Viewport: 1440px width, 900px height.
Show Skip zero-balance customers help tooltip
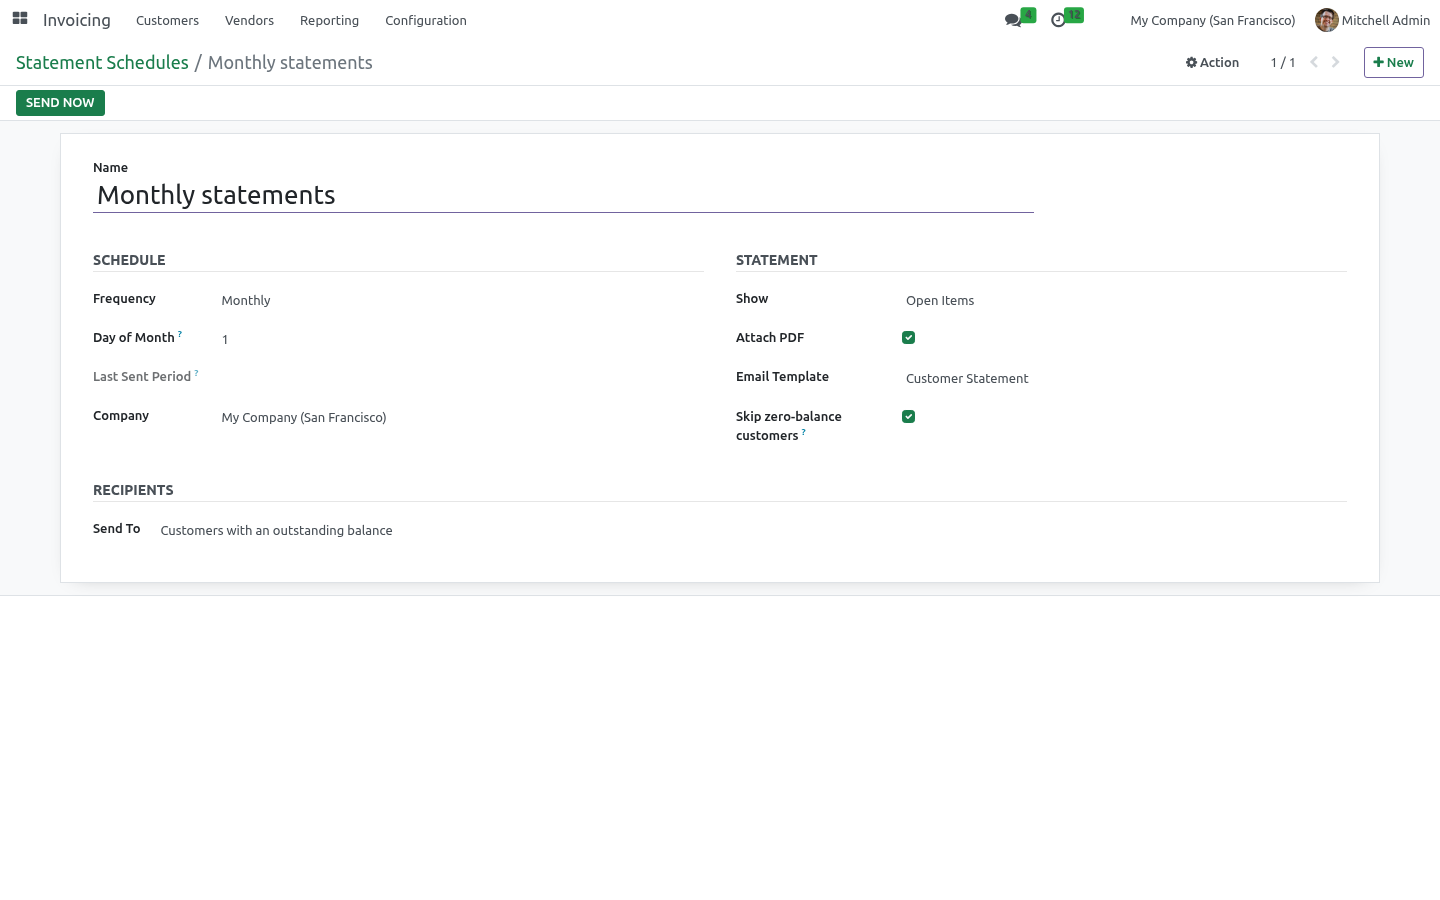pyautogui.click(x=803, y=432)
